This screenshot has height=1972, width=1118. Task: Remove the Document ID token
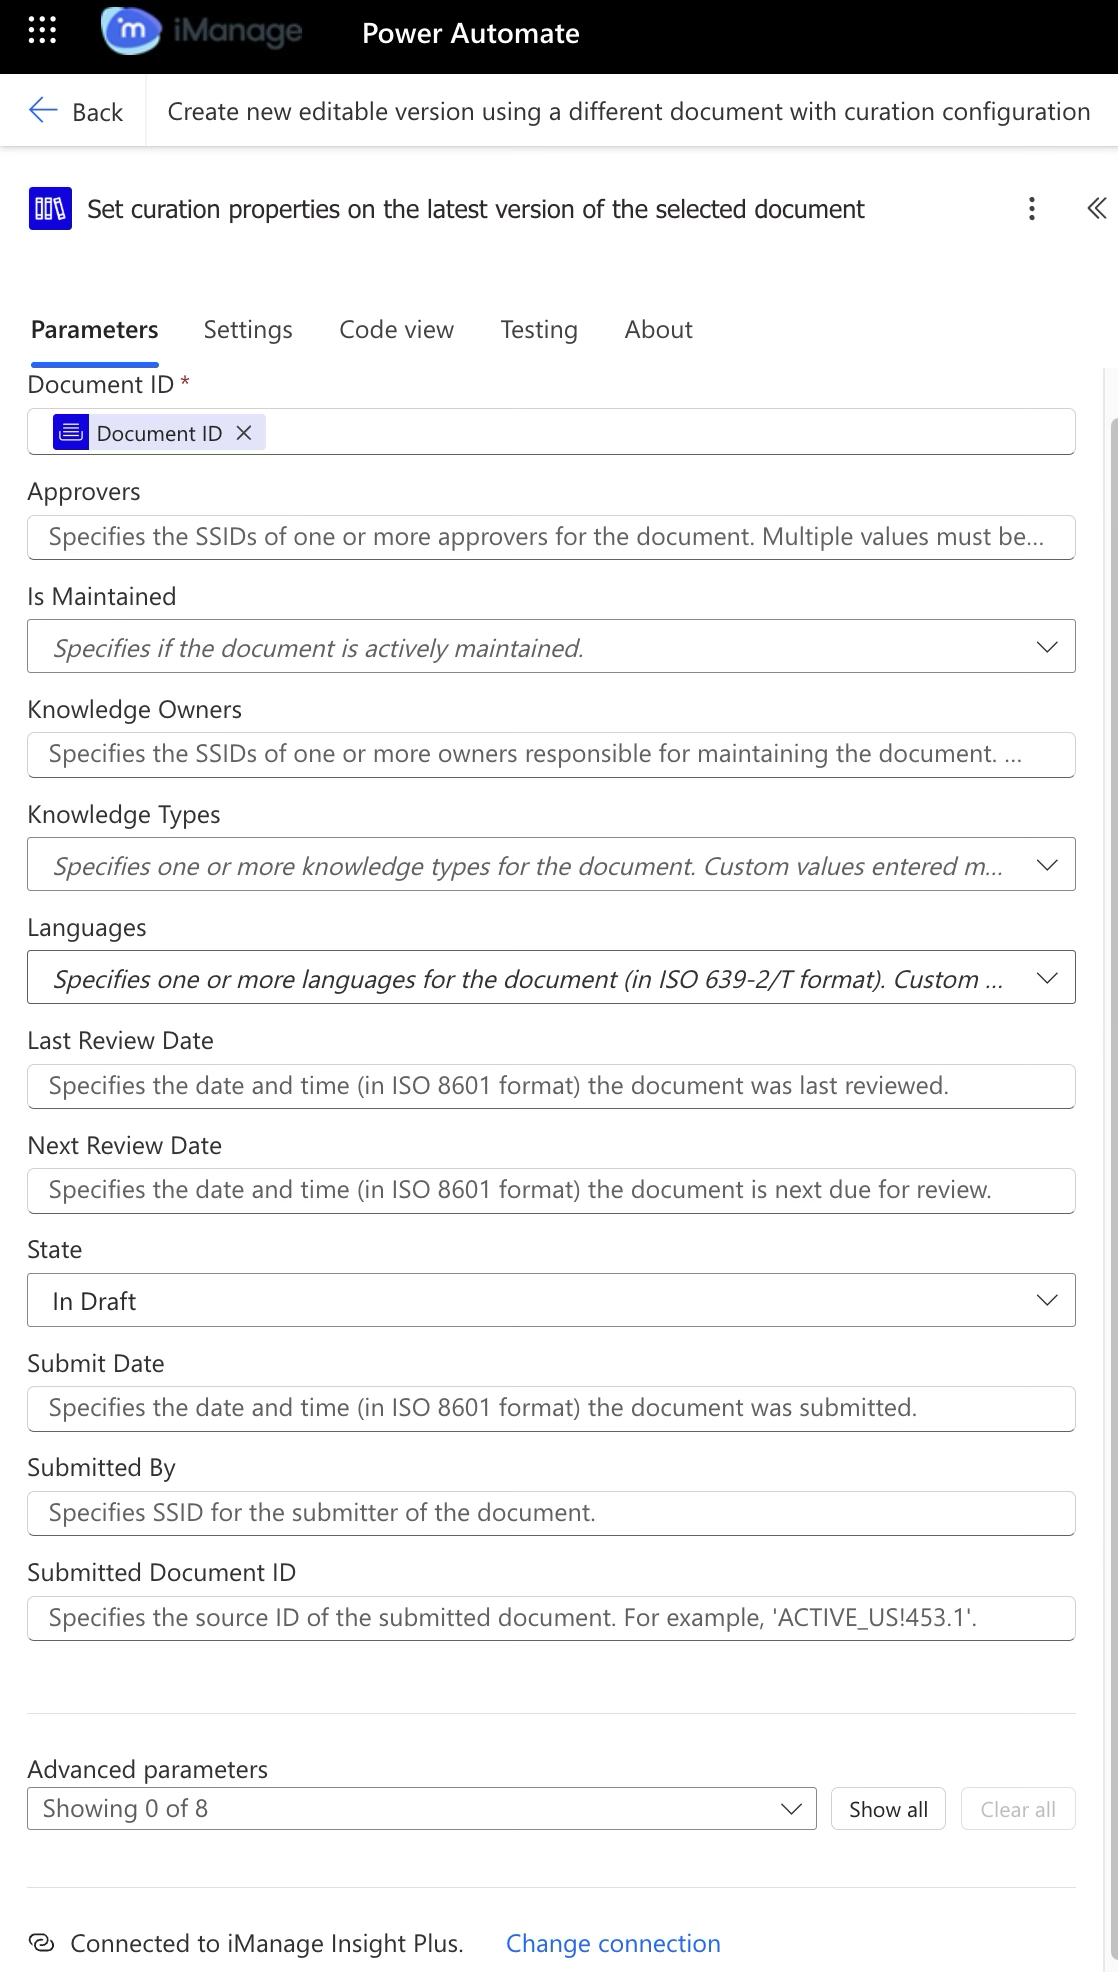244,433
